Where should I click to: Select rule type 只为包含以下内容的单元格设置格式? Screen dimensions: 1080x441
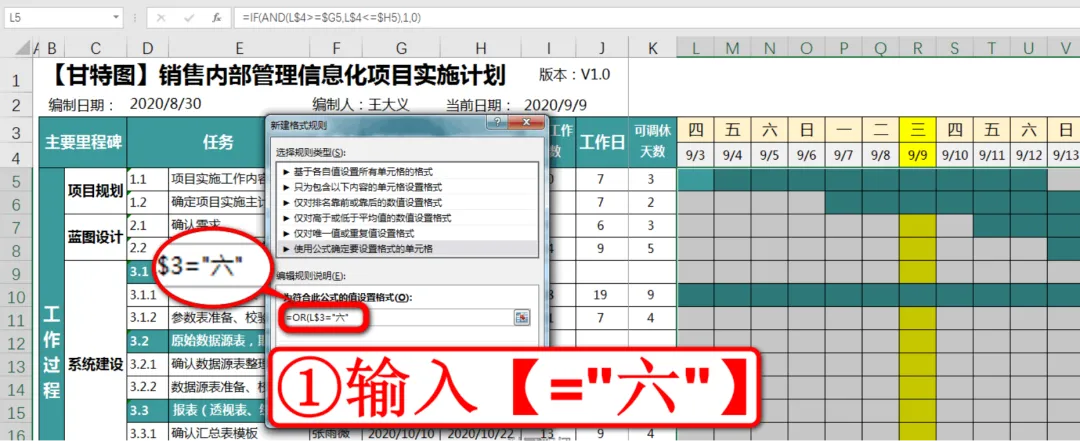tap(406, 187)
